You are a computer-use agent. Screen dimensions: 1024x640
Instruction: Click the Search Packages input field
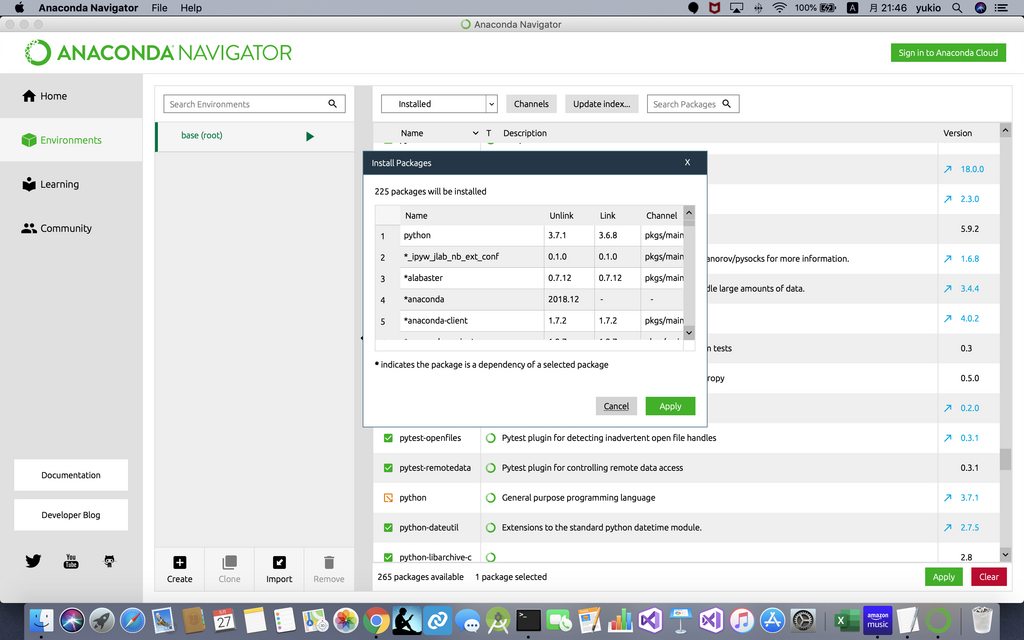(686, 104)
